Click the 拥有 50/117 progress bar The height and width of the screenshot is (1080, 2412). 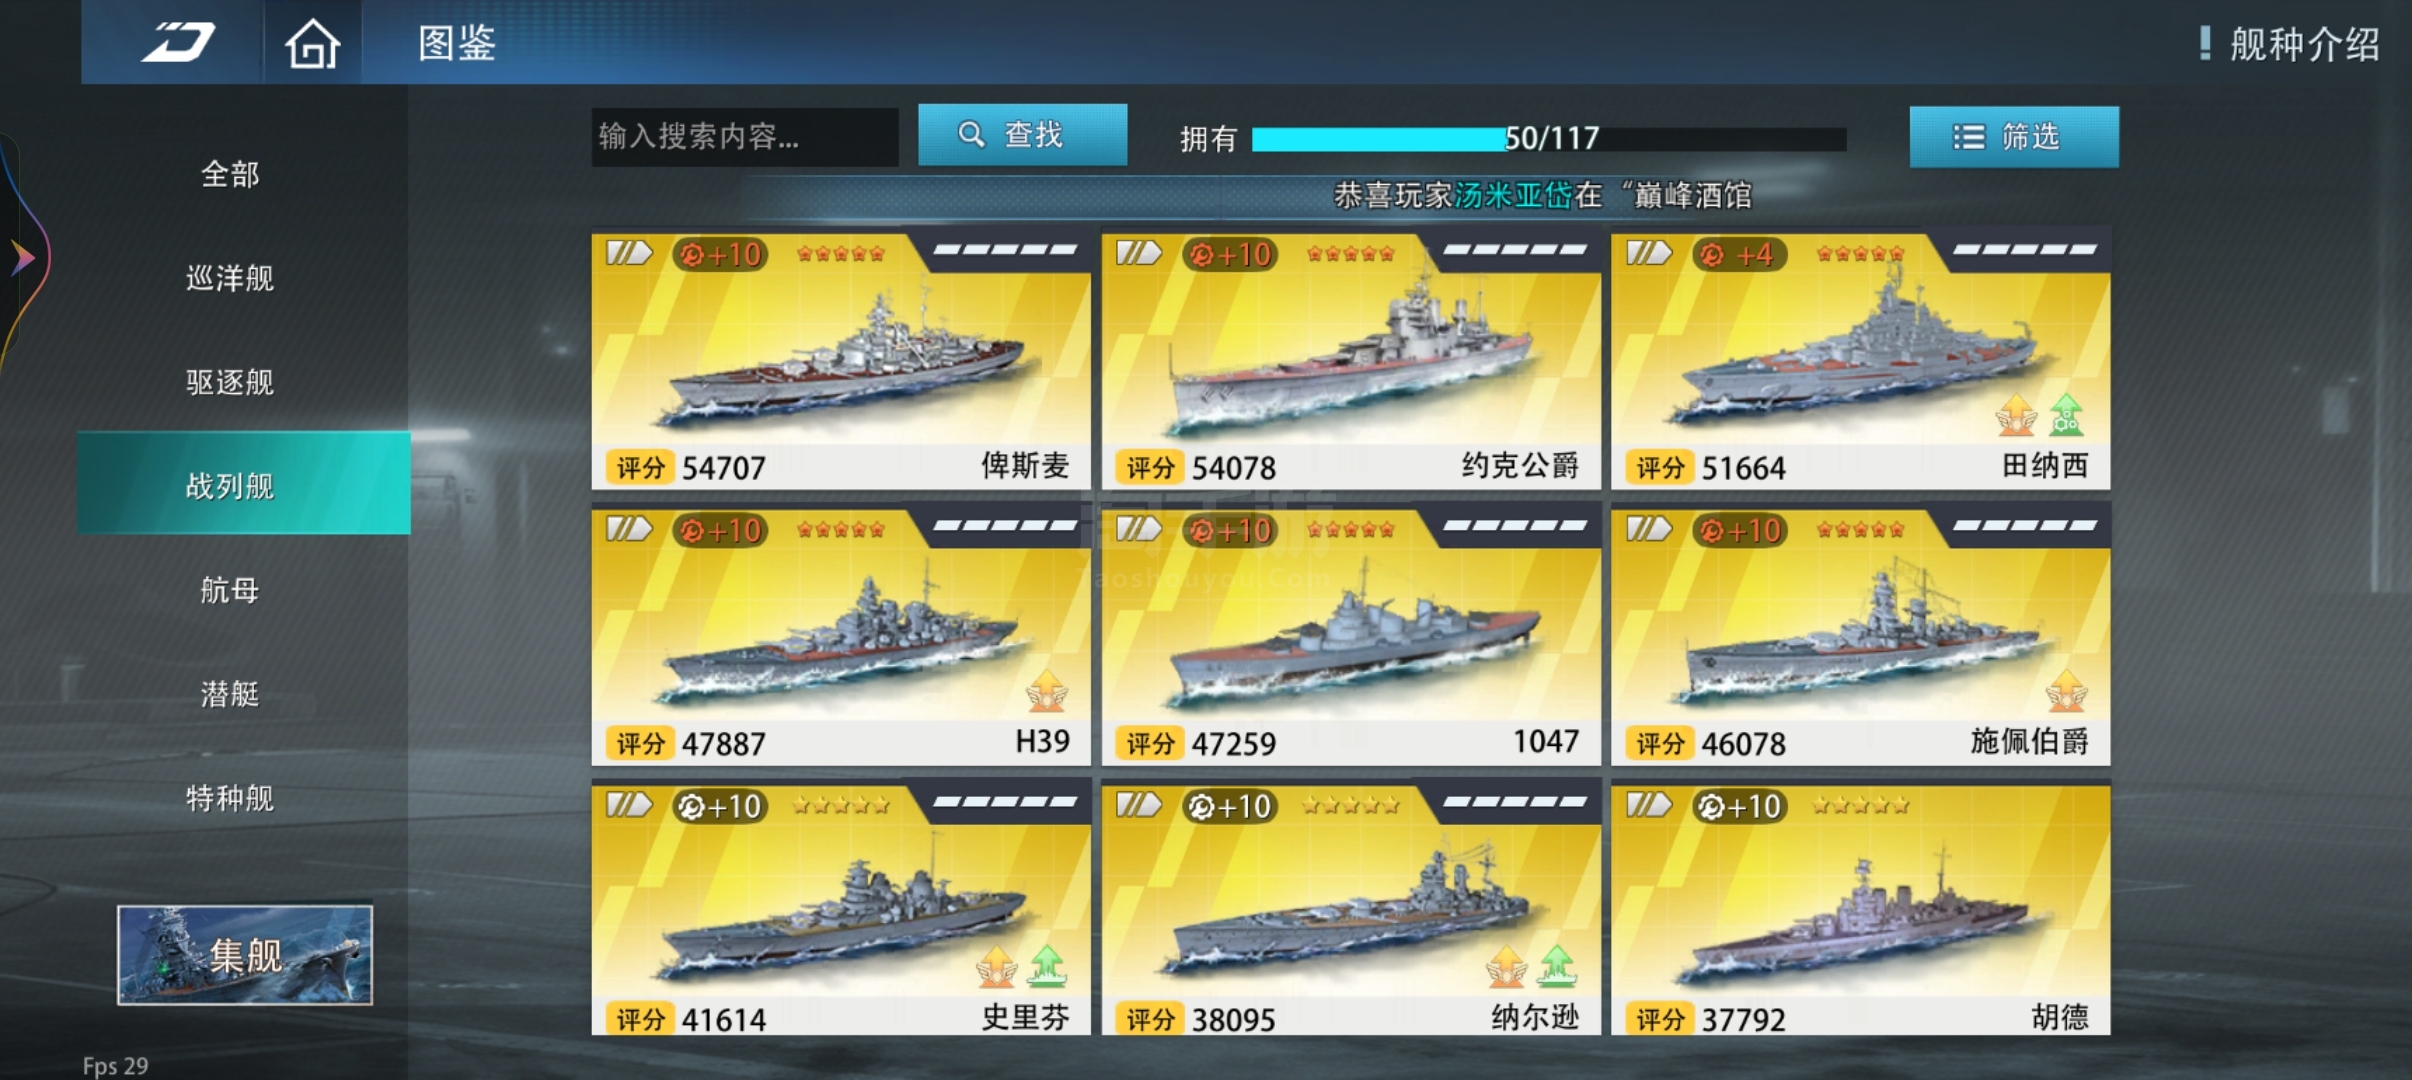tap(1548, 139)
